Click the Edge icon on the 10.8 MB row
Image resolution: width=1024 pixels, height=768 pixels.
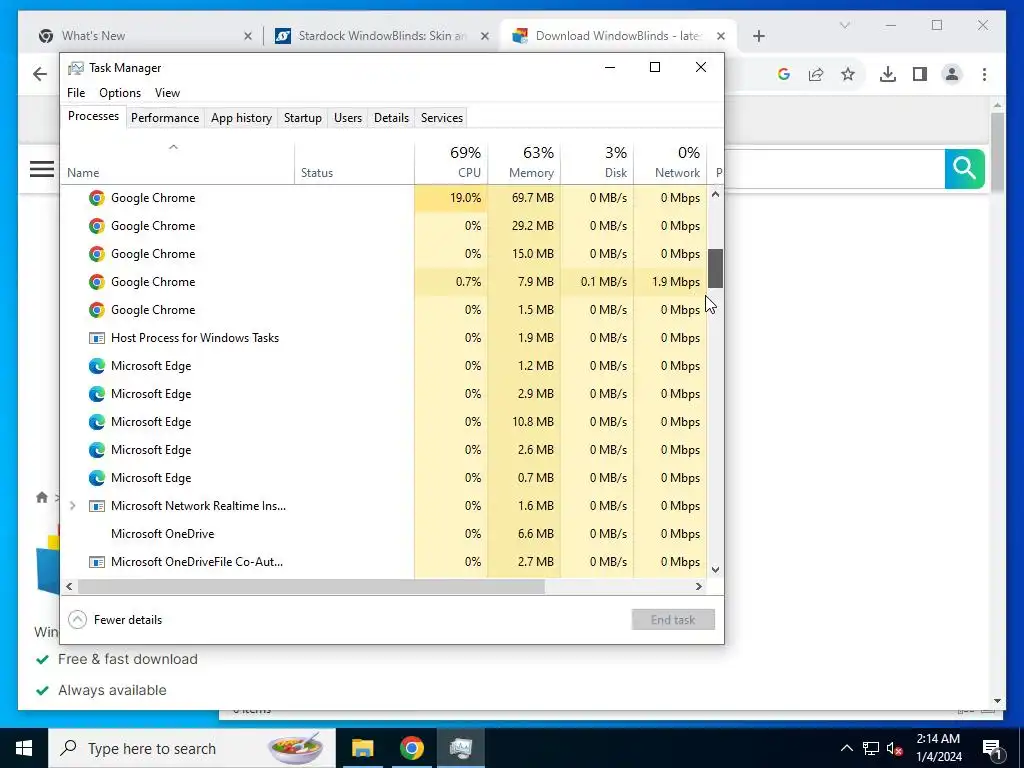point(97,422)
